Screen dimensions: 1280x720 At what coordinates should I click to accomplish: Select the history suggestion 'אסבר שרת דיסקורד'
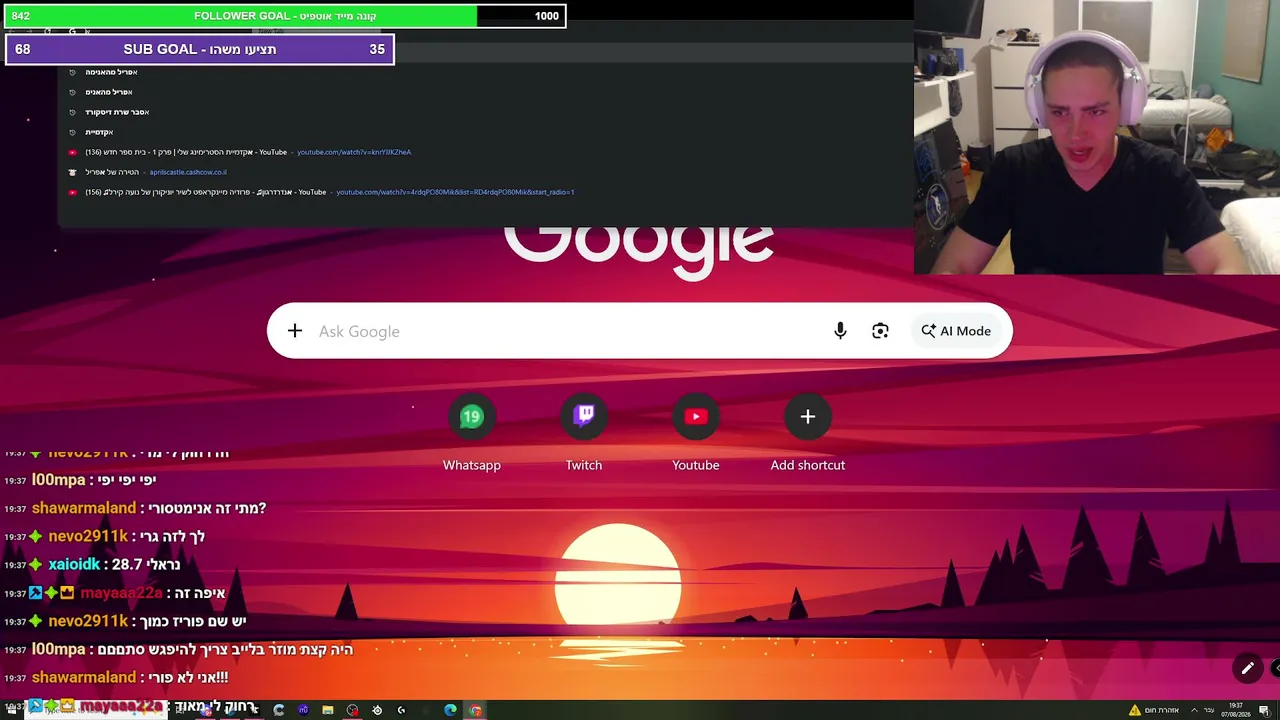point(486,112)
